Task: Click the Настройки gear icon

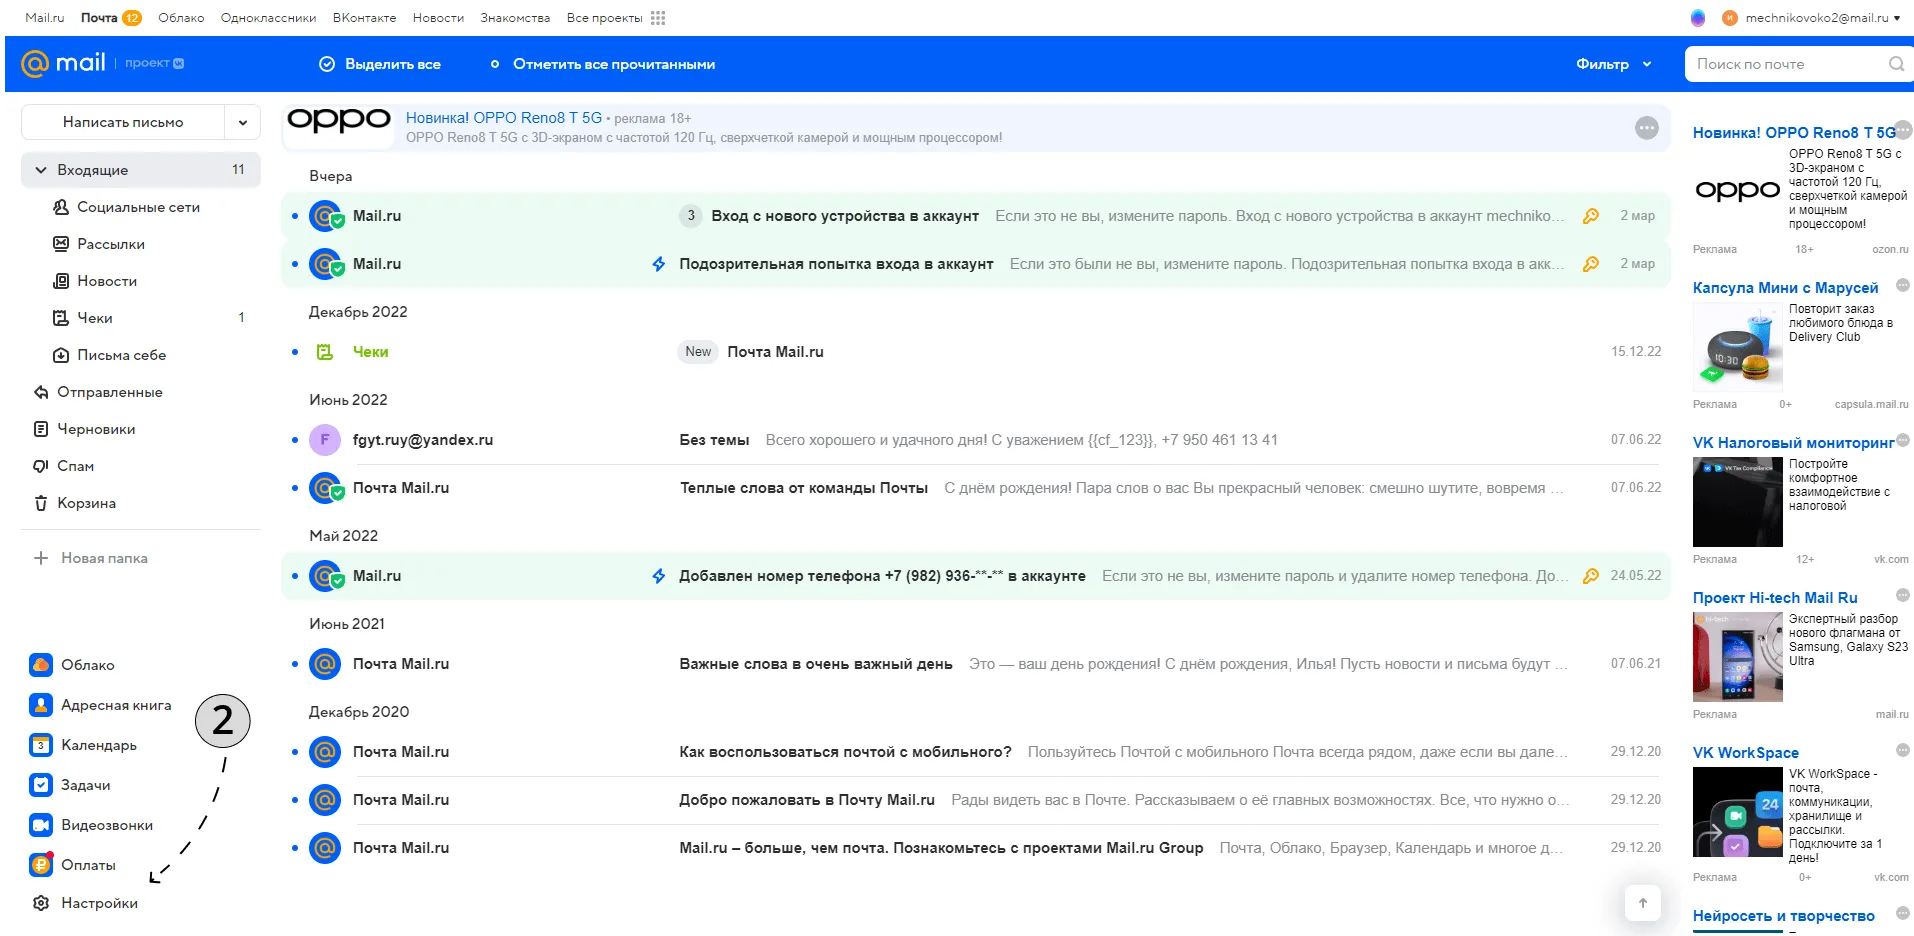Action: pyautogui.click(x=41, y=903)
